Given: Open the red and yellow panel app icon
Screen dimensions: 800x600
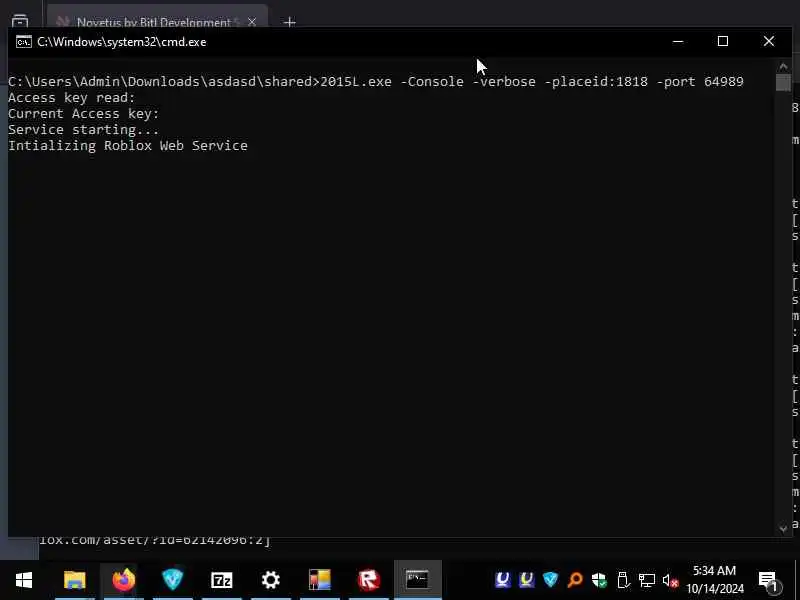Looking at the screenshot, I should pyautogui.click(x=320, y=580).
